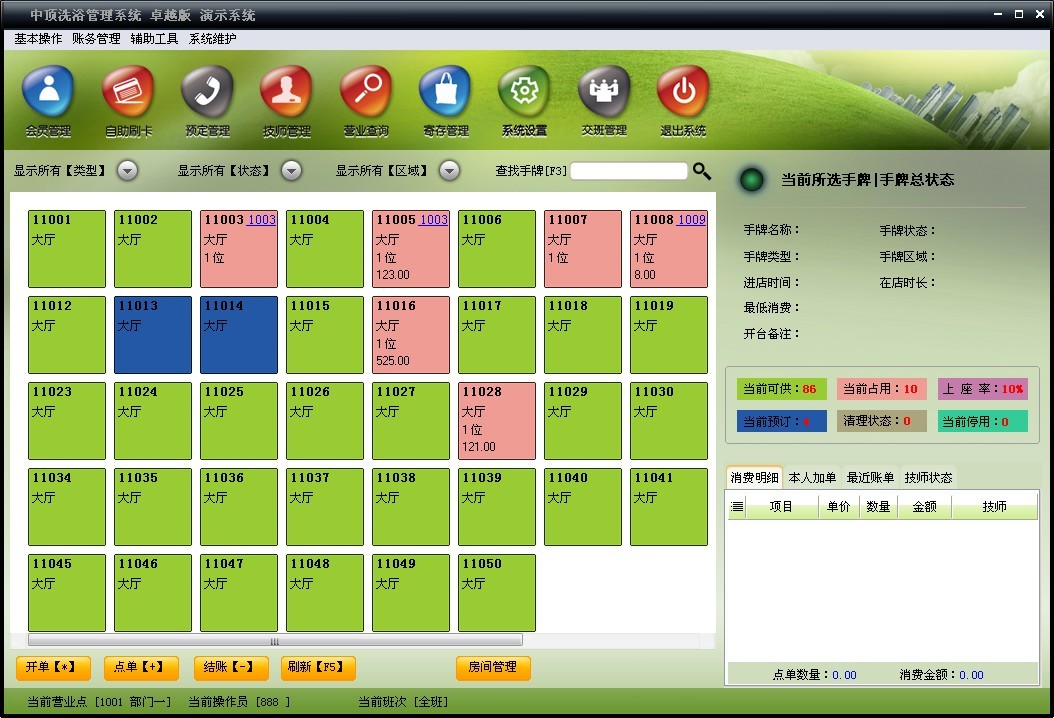The height and width of the screenshot is (718, 1054).
Task: Click the 结账【-】 button
Action: (231, 668)
